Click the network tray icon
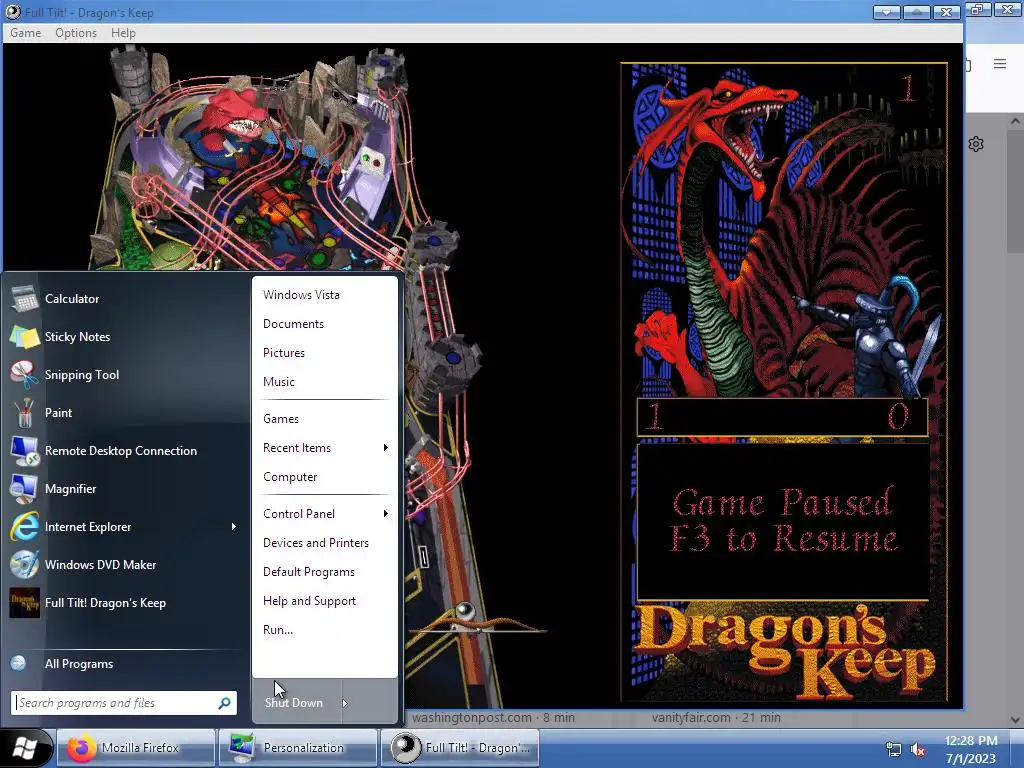 coord(893,750)
